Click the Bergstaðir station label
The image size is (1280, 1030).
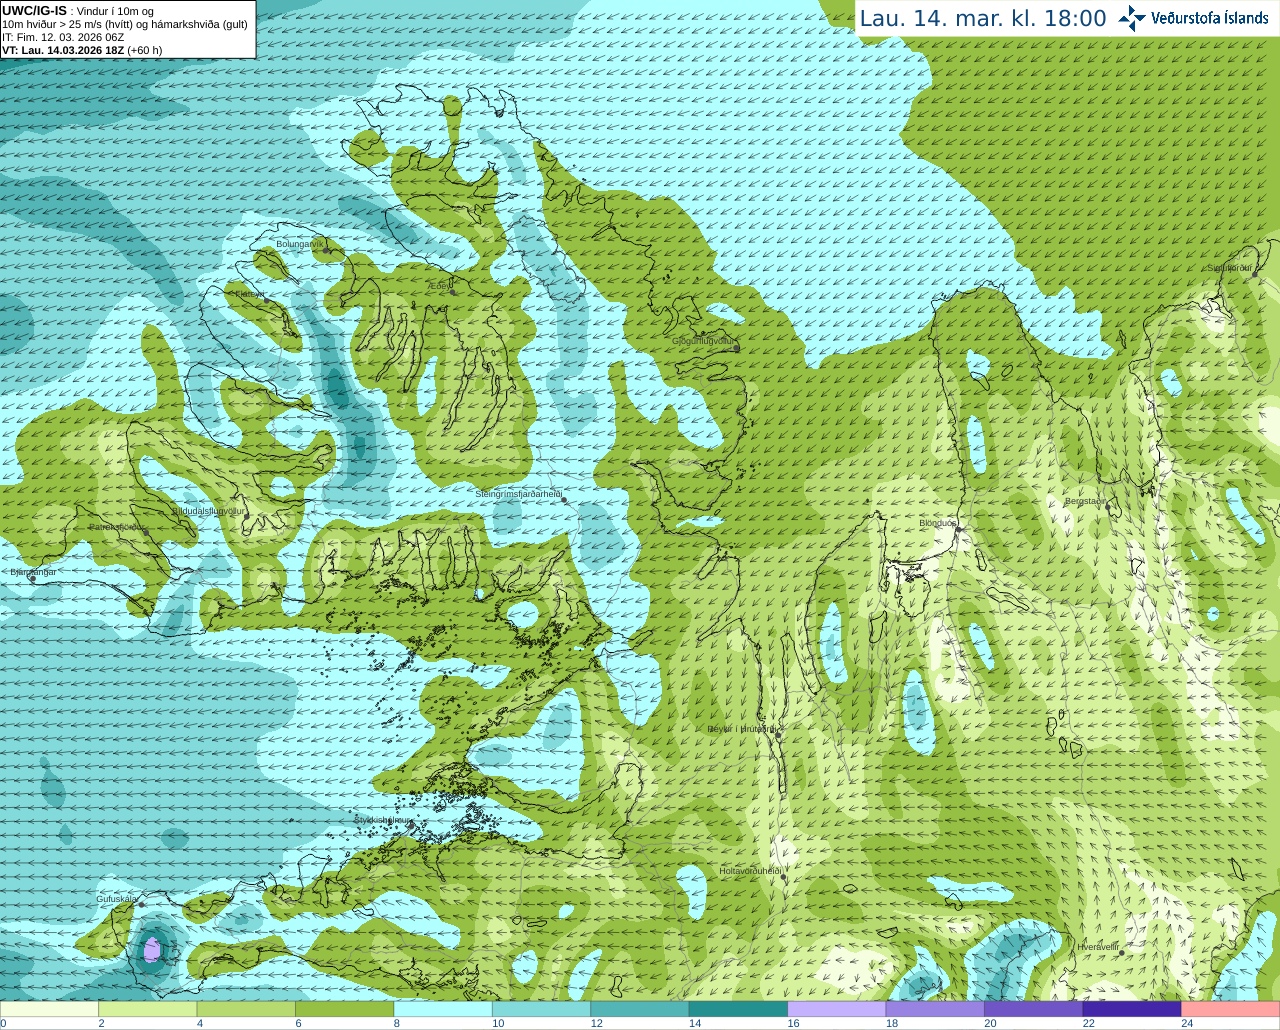point(1085,501)
